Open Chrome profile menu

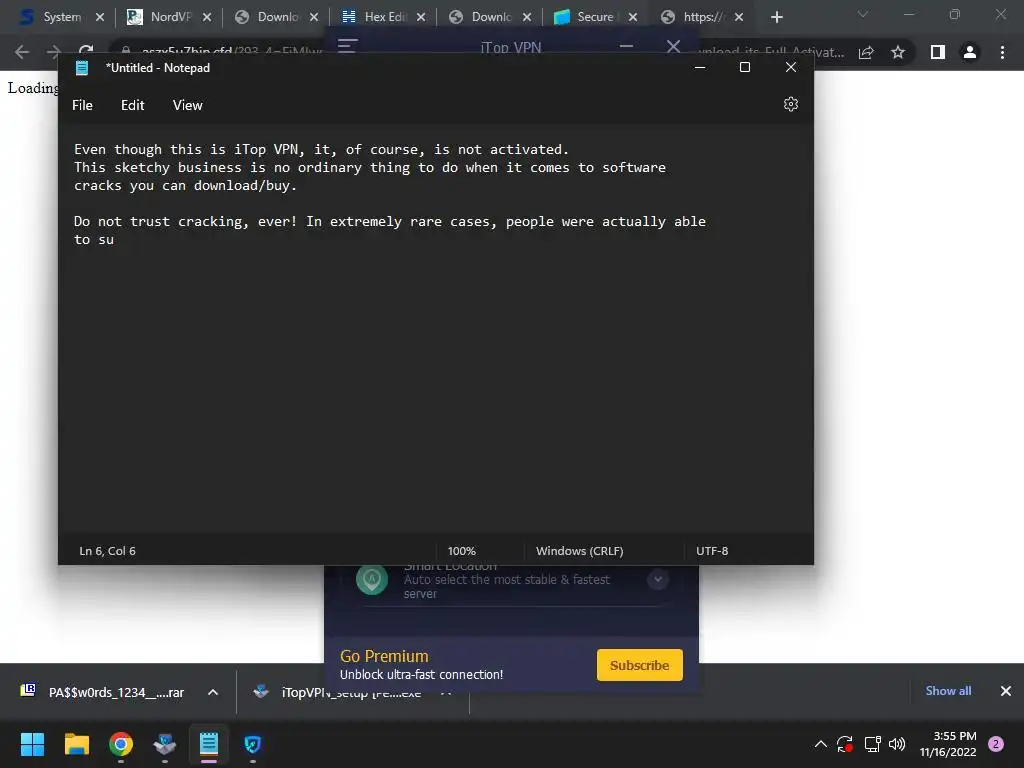970,52
